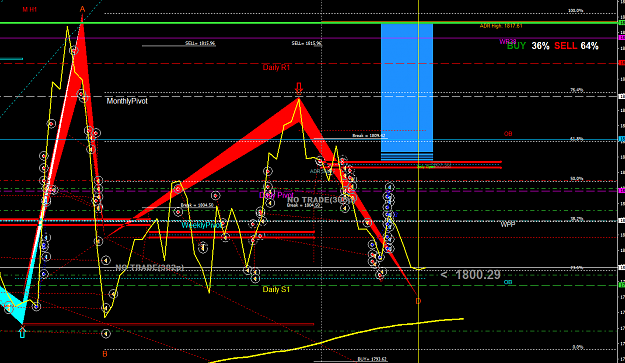Click the green BUY sentiment text
Screen dimensions: 625x363
tap(516, 46)
